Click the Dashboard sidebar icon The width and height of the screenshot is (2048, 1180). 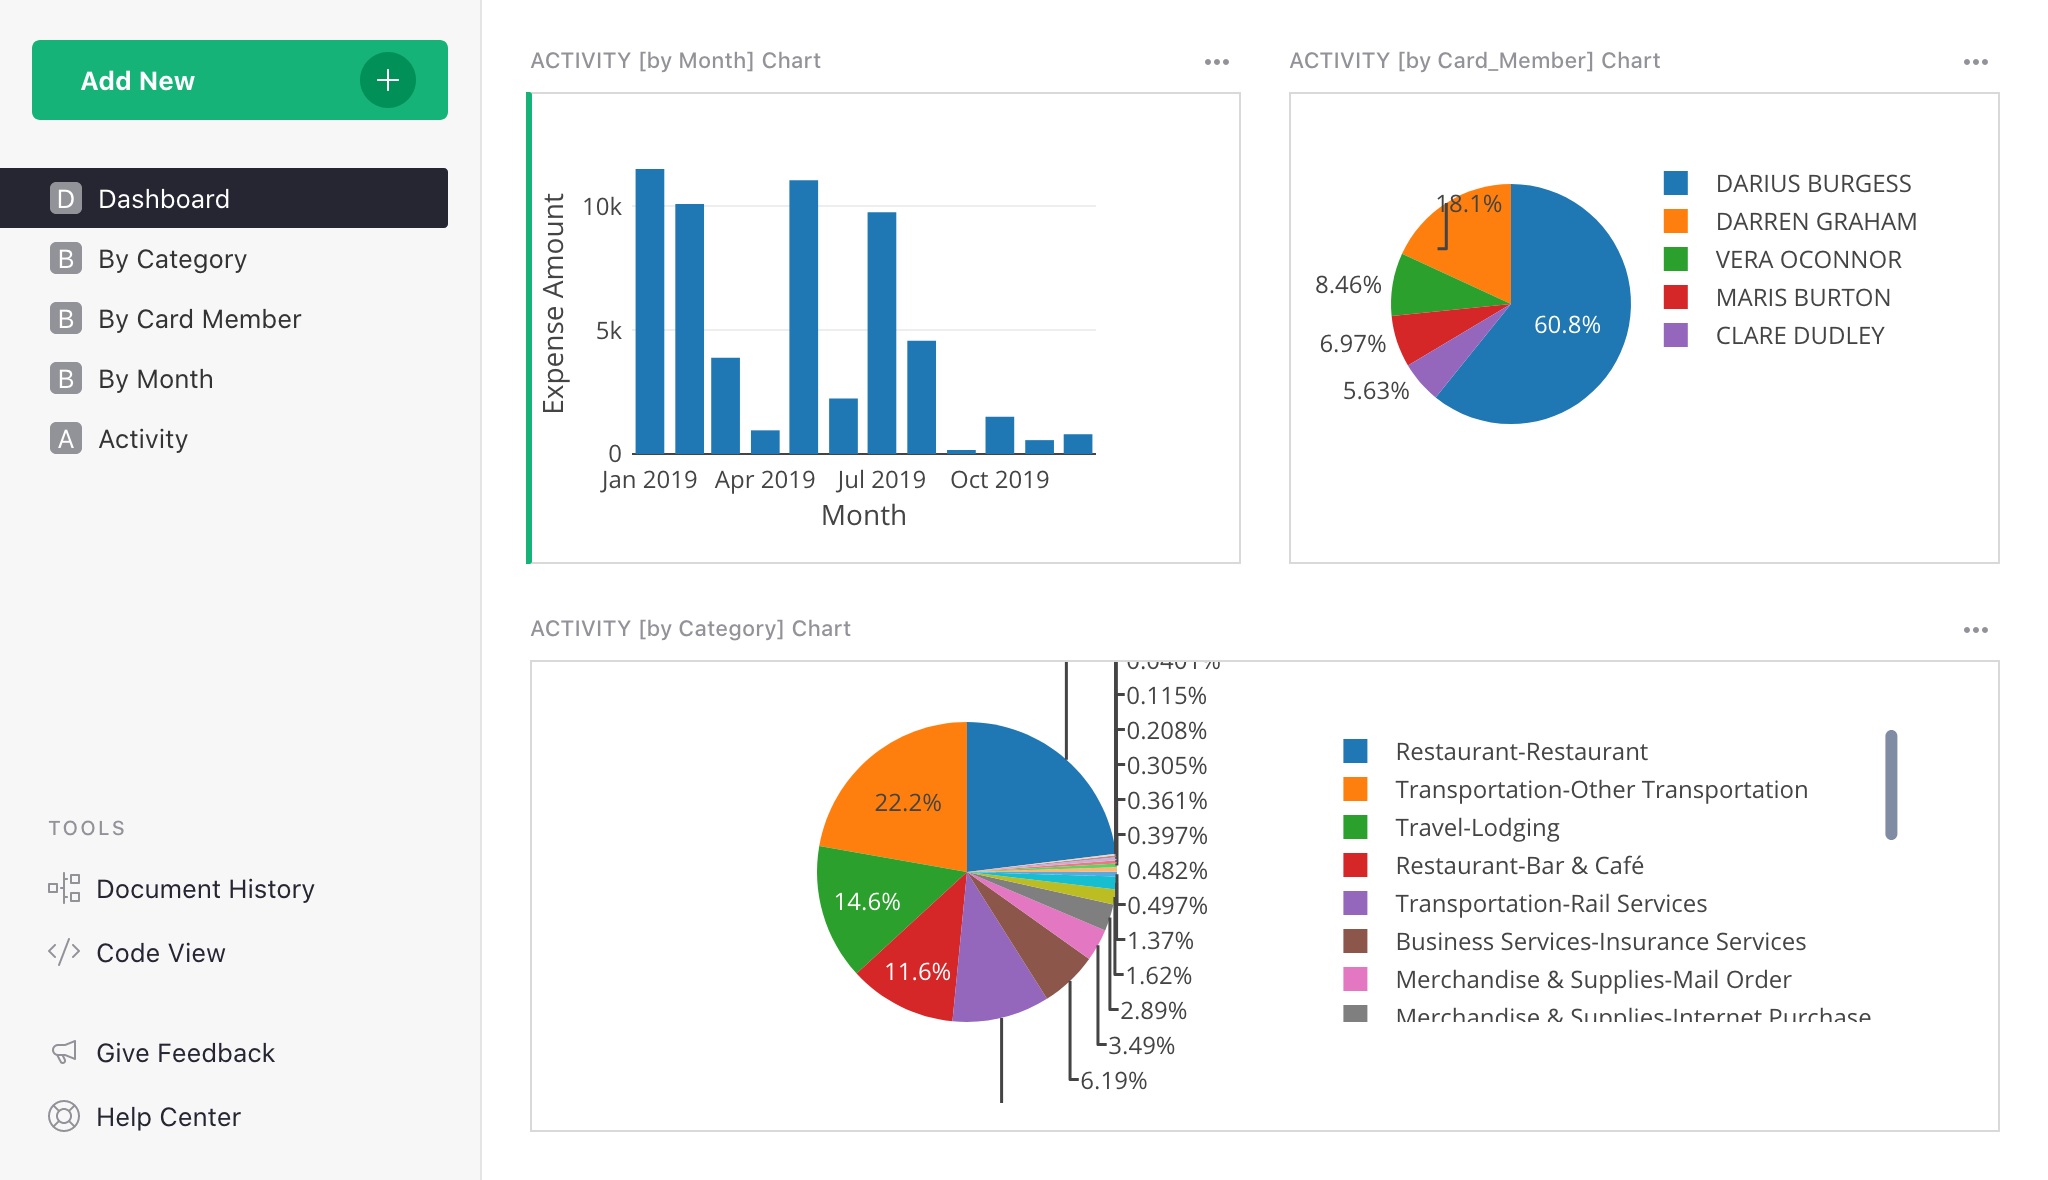point(65,197)
